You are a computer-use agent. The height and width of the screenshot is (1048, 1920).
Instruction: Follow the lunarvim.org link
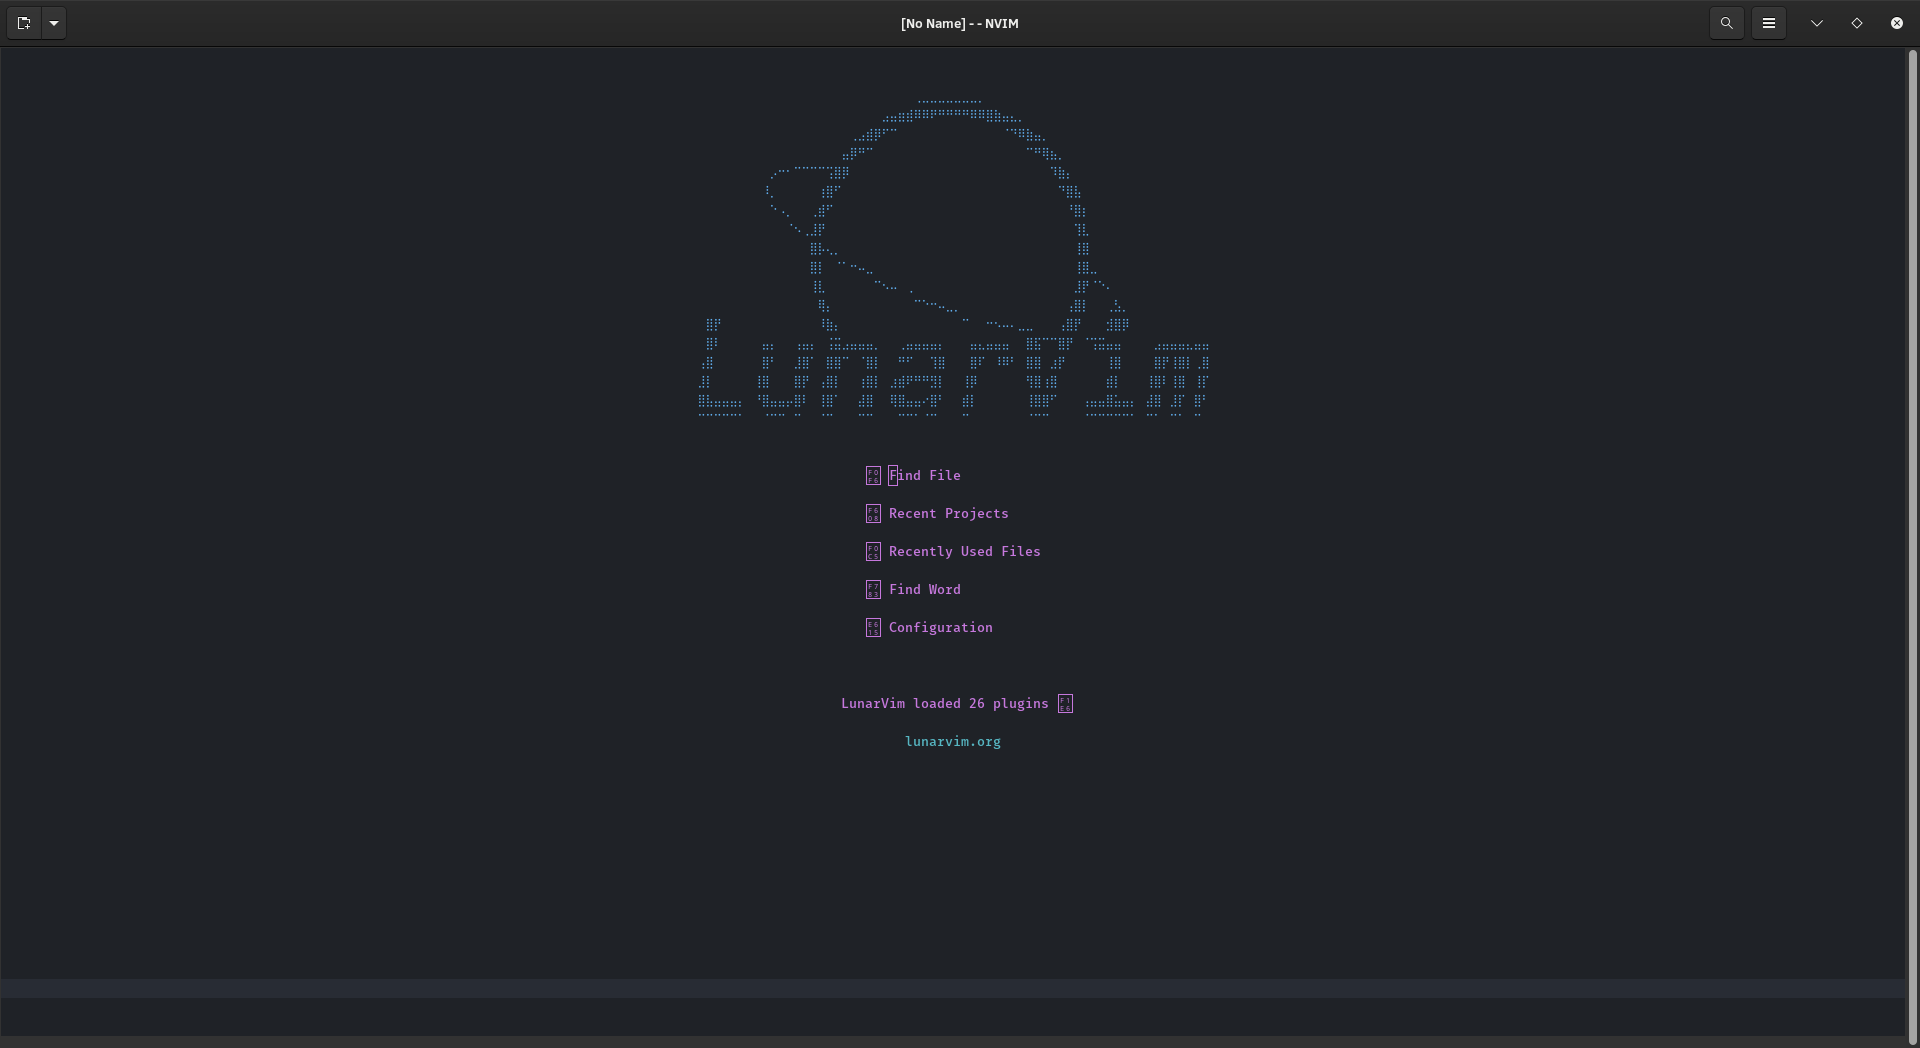click(x=953, y=742)
